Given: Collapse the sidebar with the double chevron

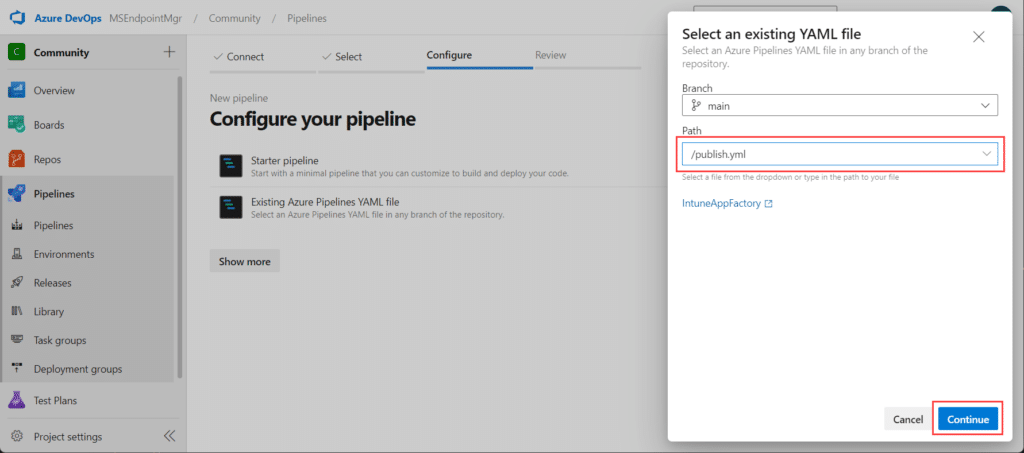Looking at the screenshot, I should coord(169,436).
